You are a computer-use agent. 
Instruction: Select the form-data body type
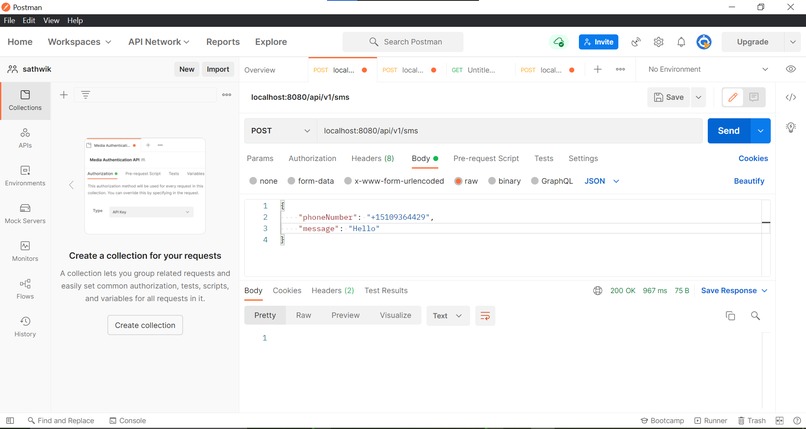310,181
